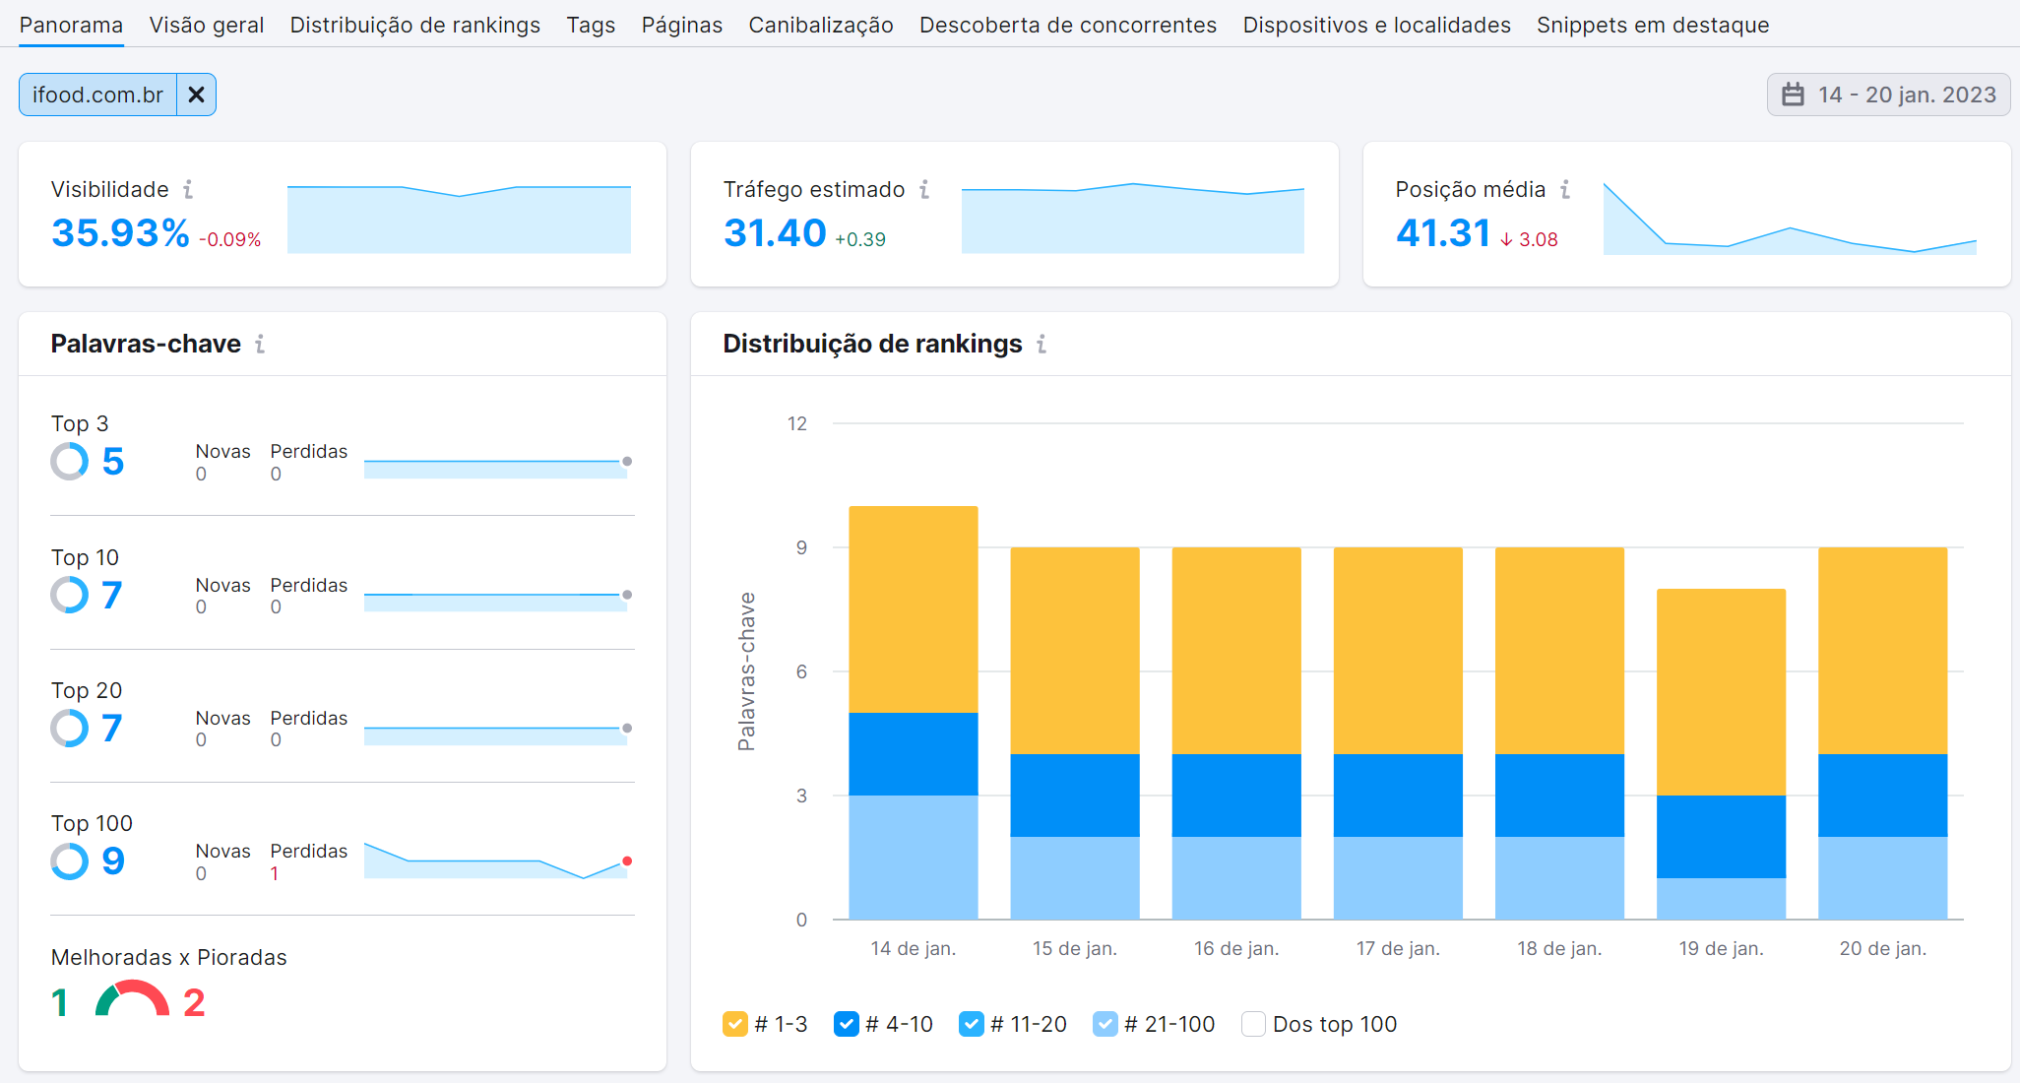Click the 14 de jan. yellow bar segment
Screen dimensions: 2020x1083
click(913, 609)
